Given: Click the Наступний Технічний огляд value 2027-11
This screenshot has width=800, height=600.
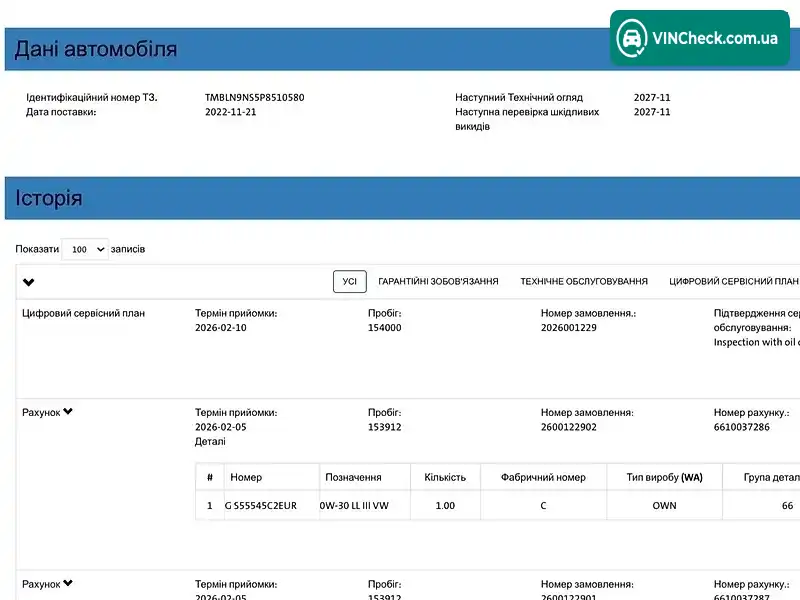Looking at the screenshot, I should coord(652,97).
